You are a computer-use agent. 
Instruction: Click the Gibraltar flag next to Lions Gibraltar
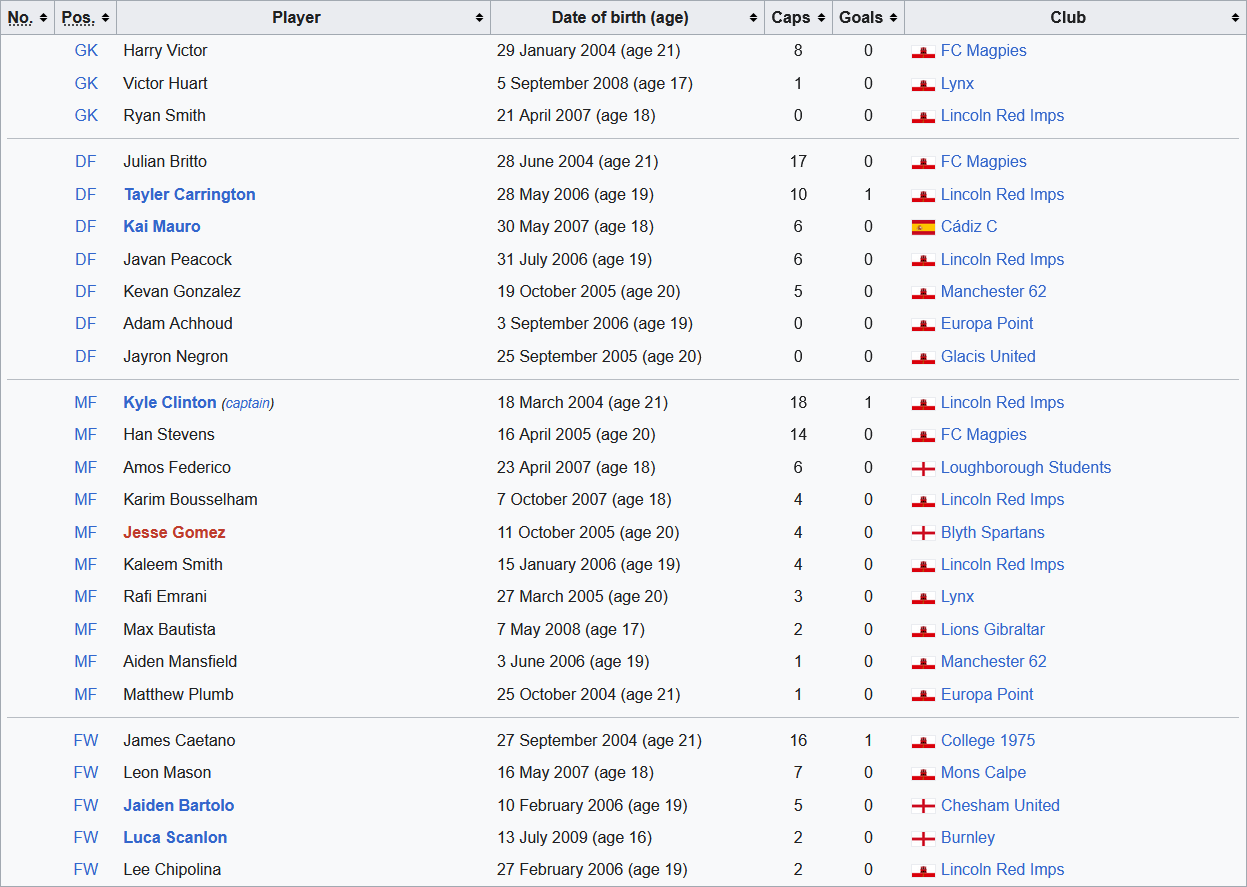click(923, 630)
